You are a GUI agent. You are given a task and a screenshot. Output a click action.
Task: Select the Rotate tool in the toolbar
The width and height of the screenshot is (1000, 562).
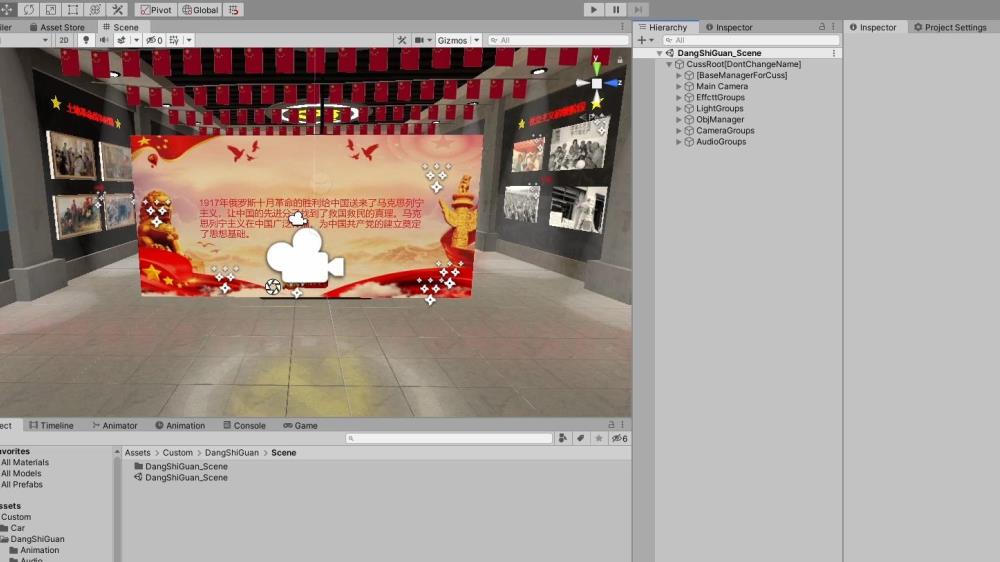(29, 10)
